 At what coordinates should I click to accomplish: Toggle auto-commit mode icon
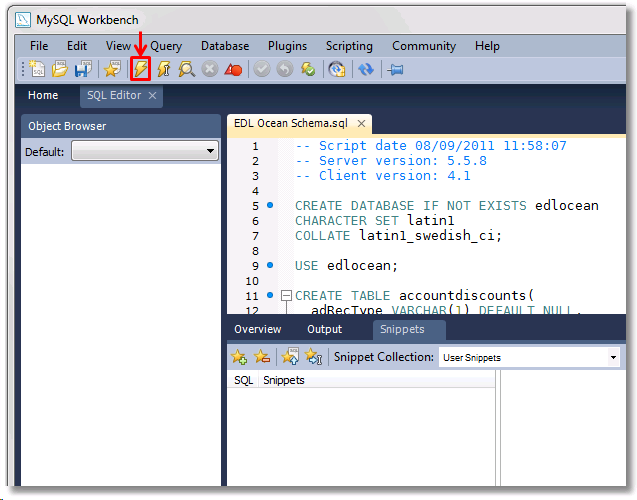click(x=308, y=69)
